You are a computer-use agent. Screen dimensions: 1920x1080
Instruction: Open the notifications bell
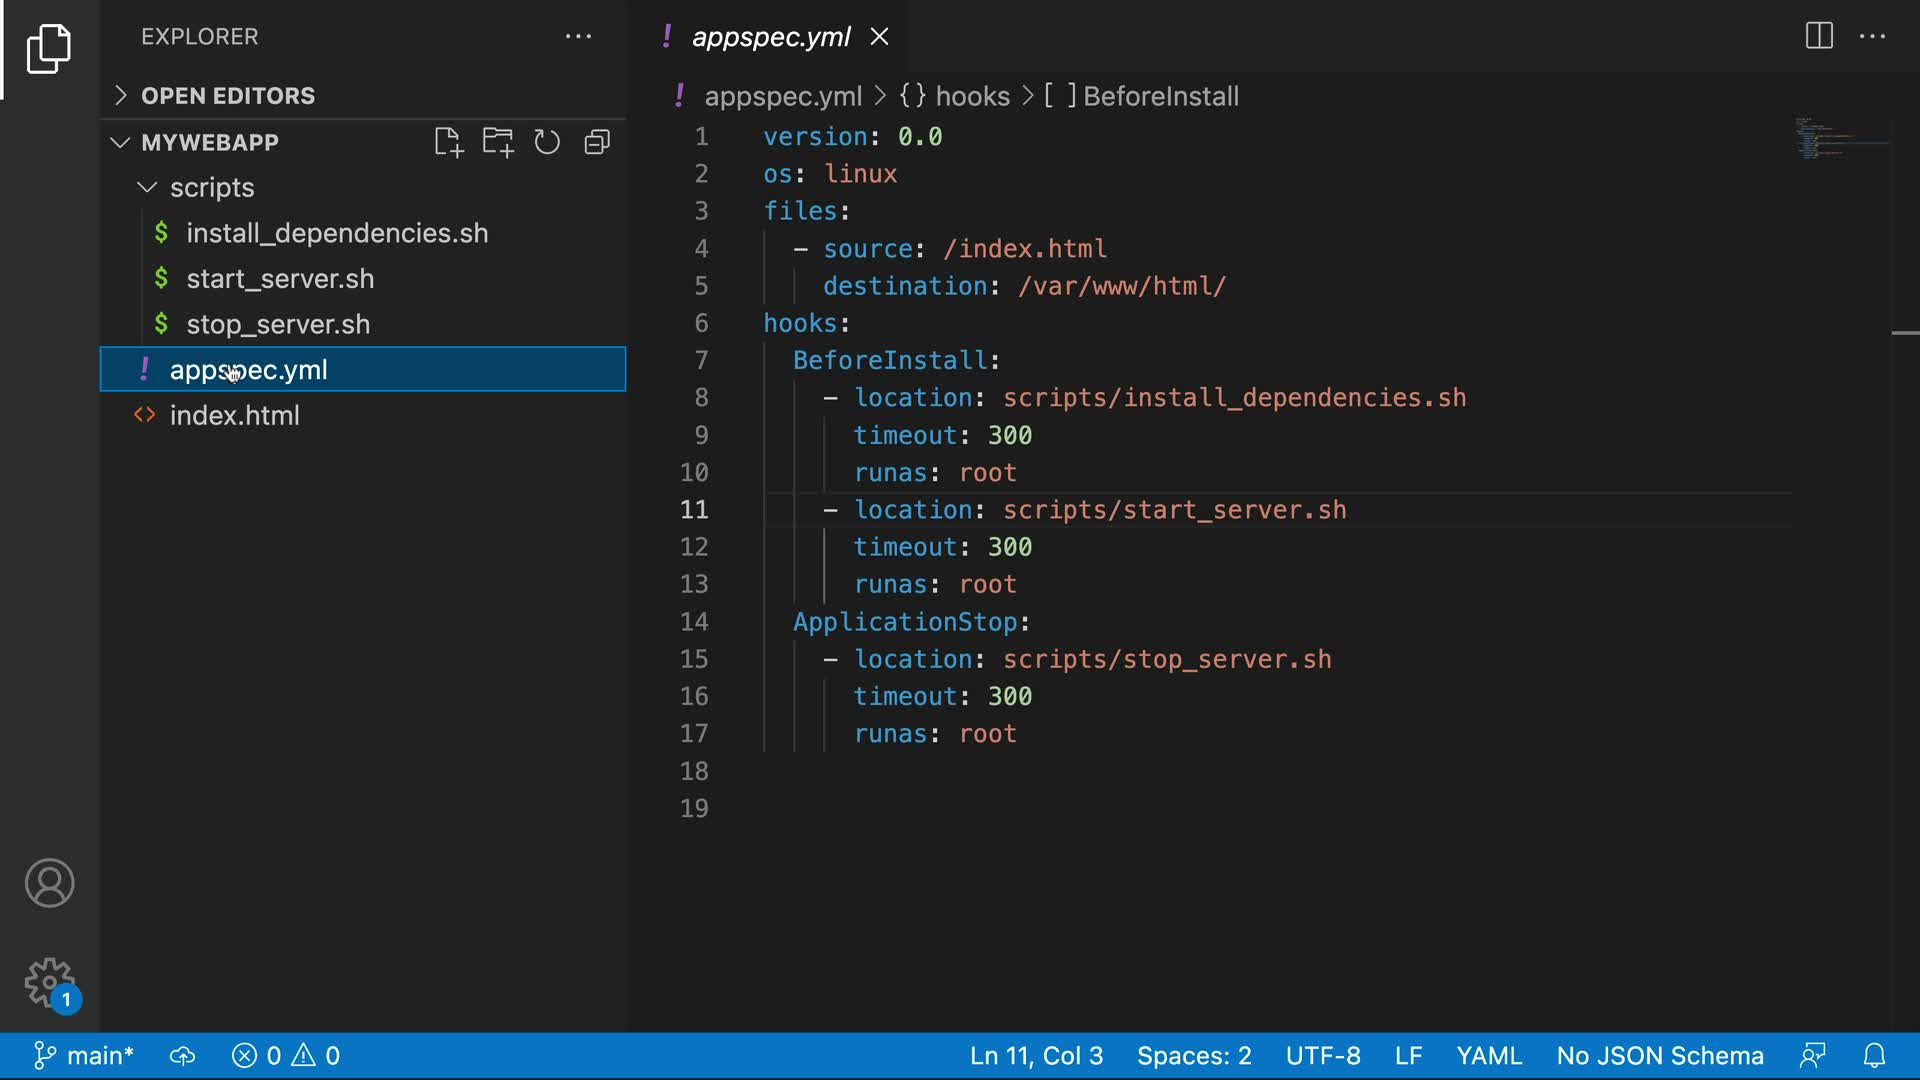tap(1874, 1056)
